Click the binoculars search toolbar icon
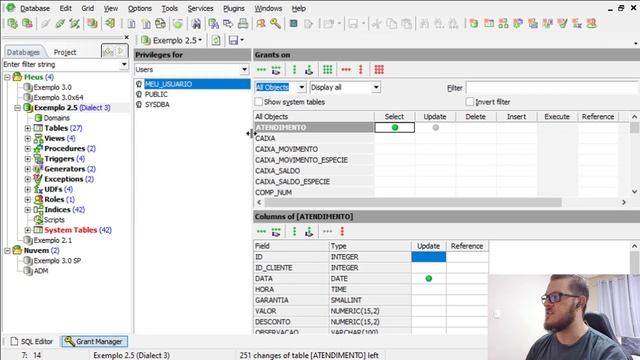 [196, 23]
